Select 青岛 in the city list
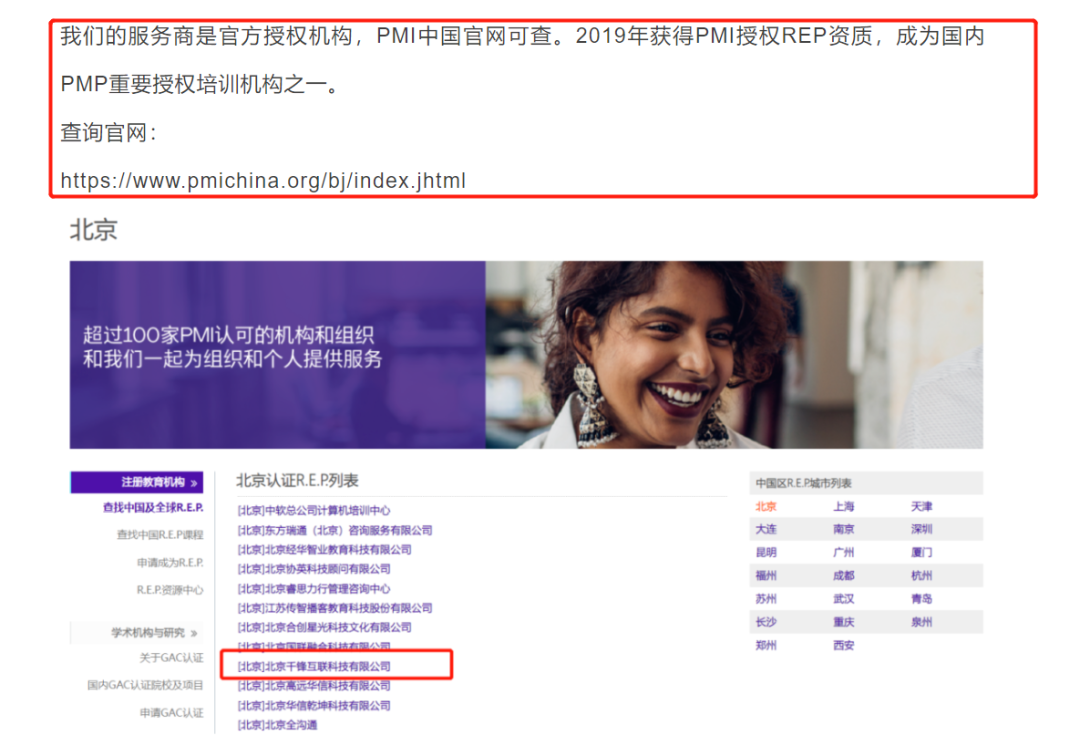 point(922,599)
